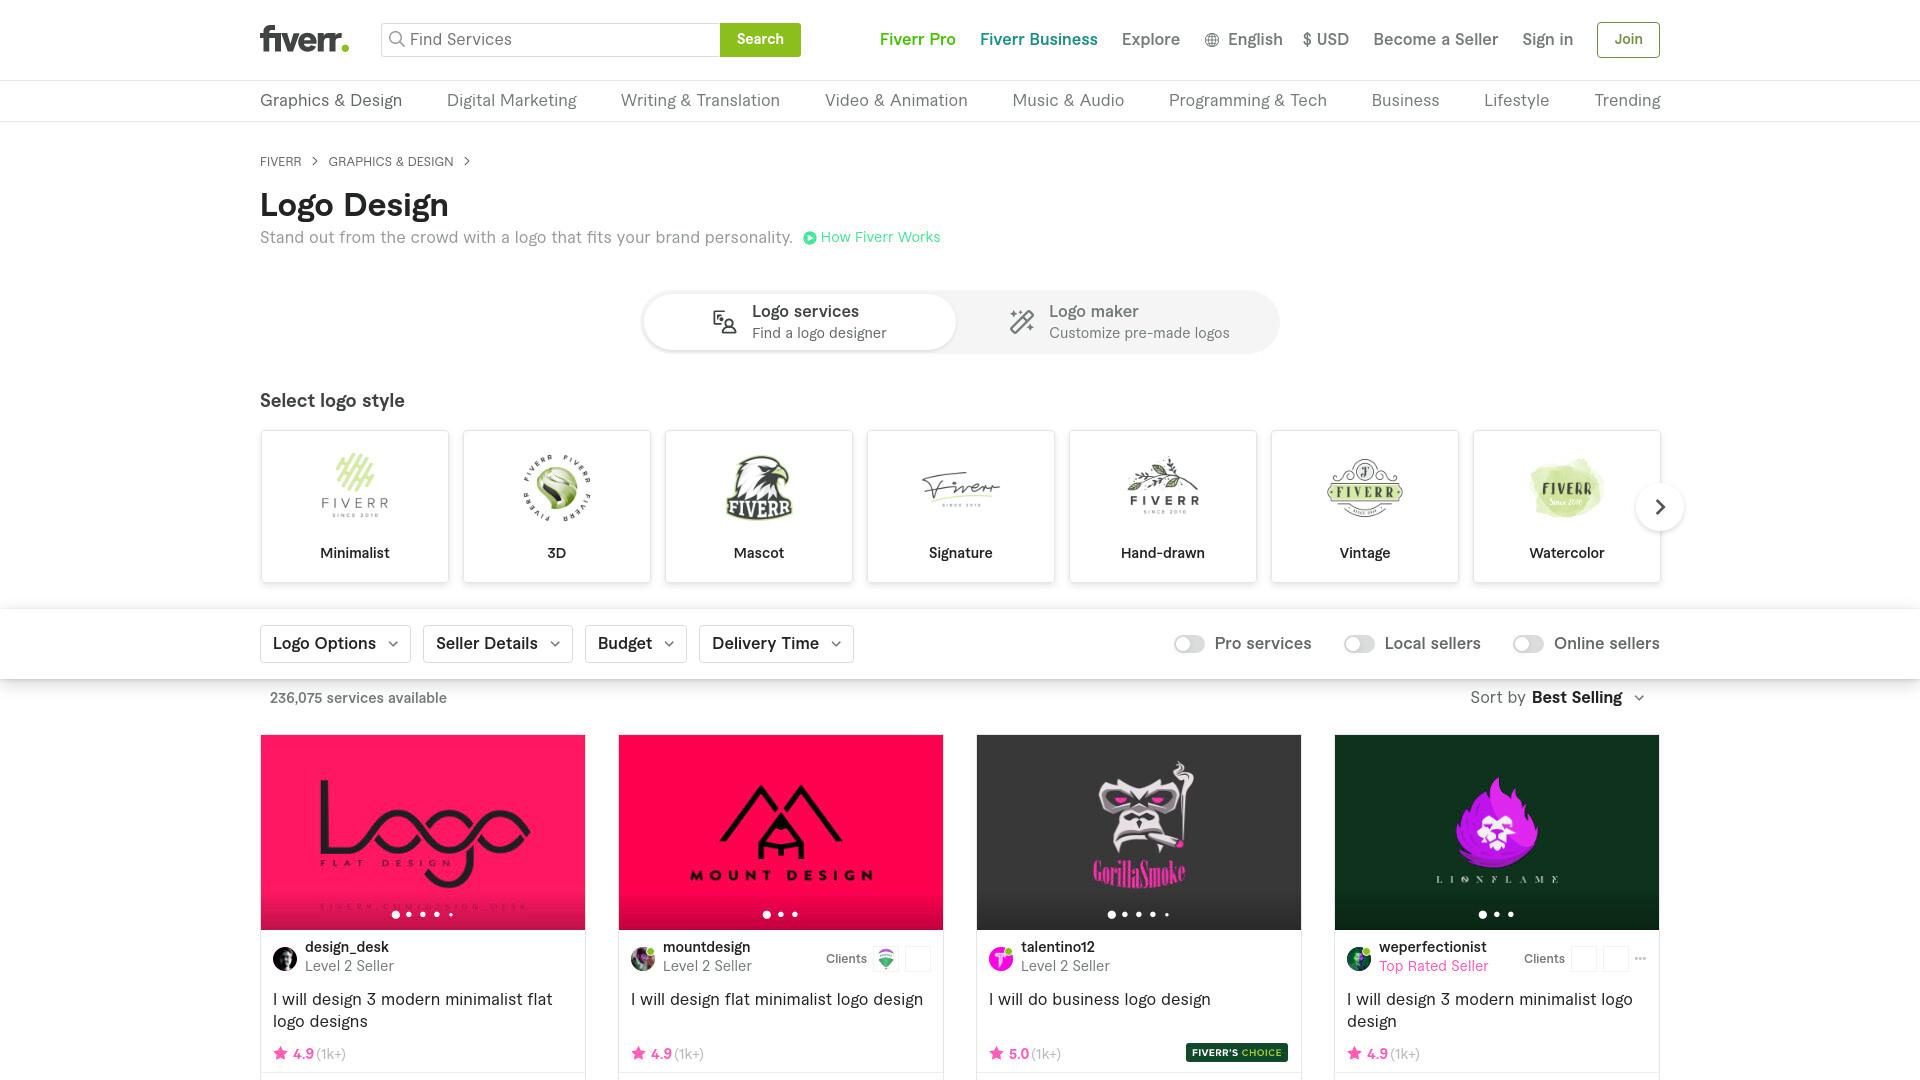Open the $ USD currency selector
Image resolution: width=1920 pixels, height=1080 pixels.
pos(1326,40)
